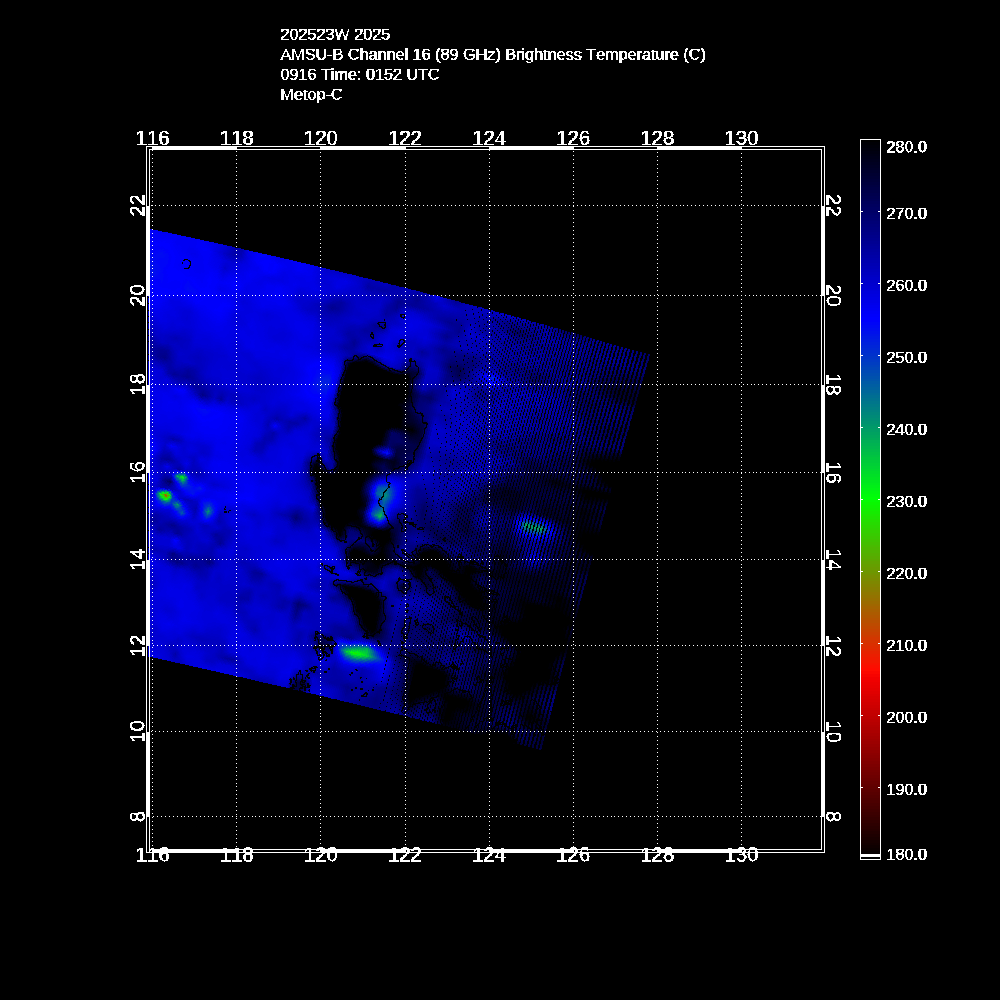Image resolution: width=1000 pixels, height=1000 pixels.
Task: Select the green region of the colorbar
Action: (870, 500)
